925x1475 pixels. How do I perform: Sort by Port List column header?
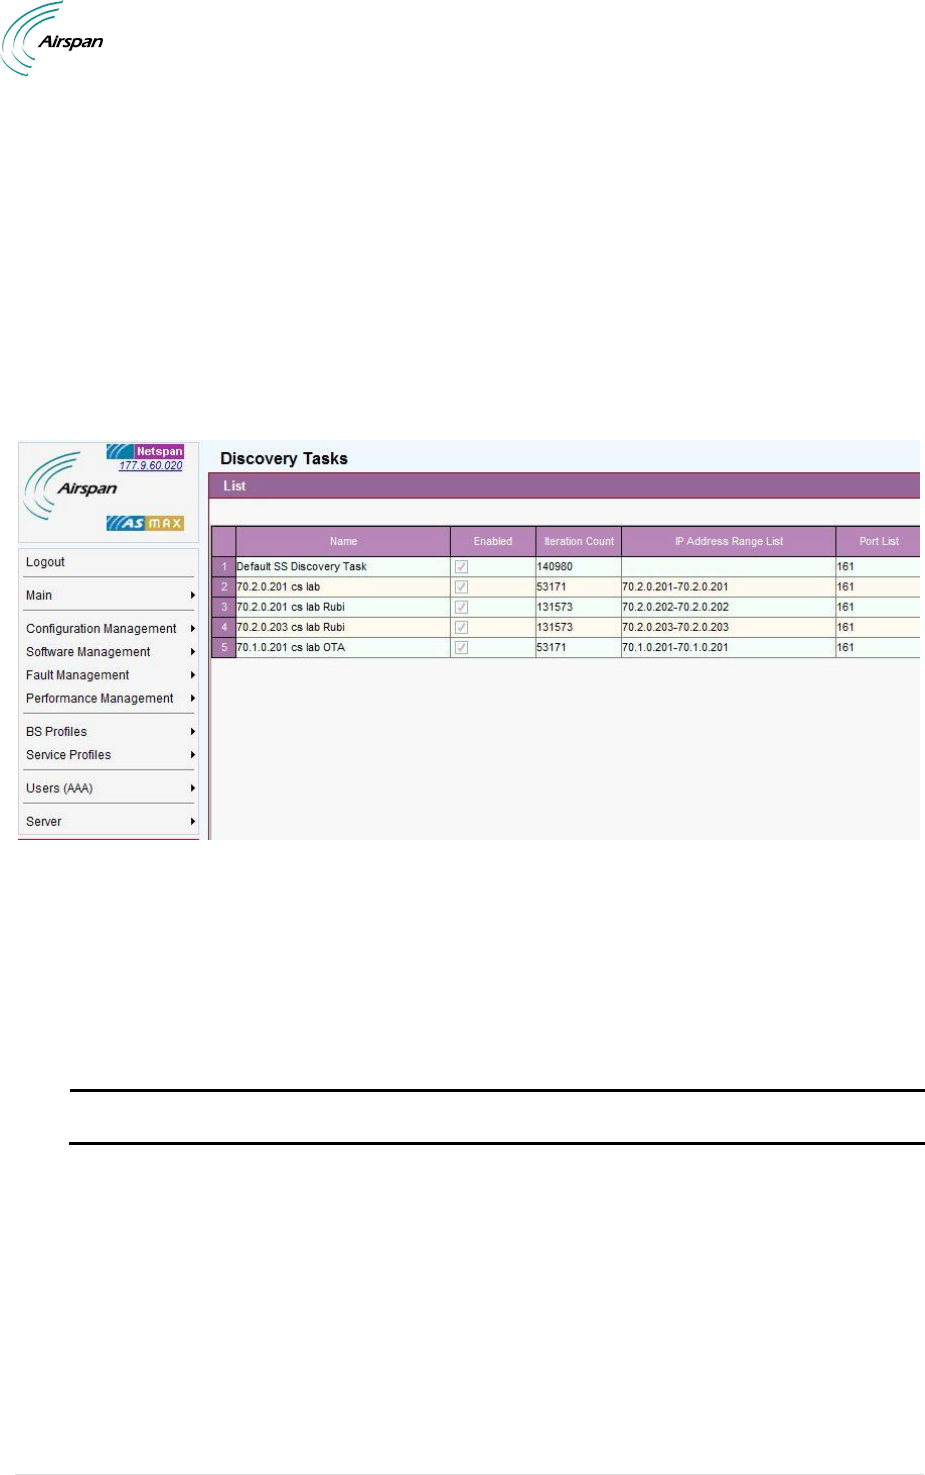point(878,541)
